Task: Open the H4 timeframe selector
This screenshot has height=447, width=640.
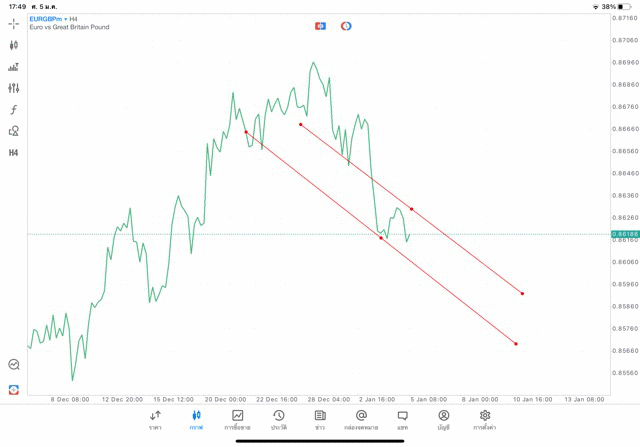Action: pyautogui.click(x=14, y=153)
